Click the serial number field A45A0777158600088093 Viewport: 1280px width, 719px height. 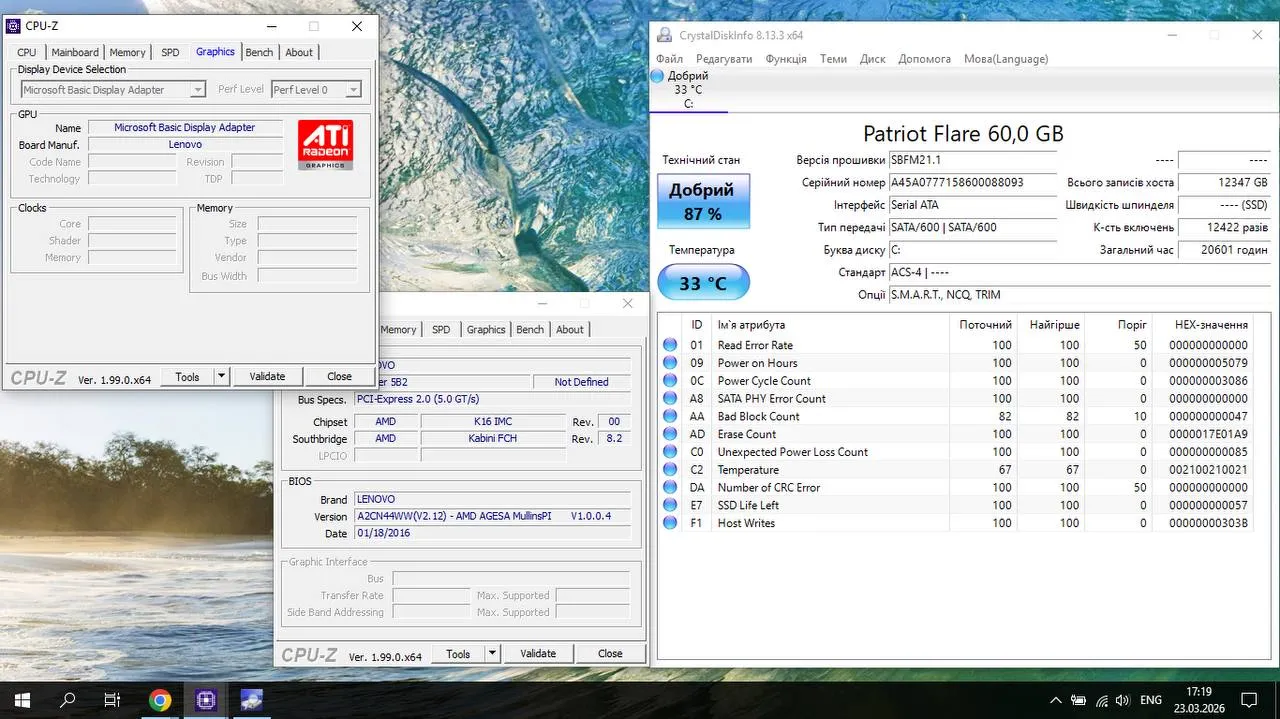973,183
